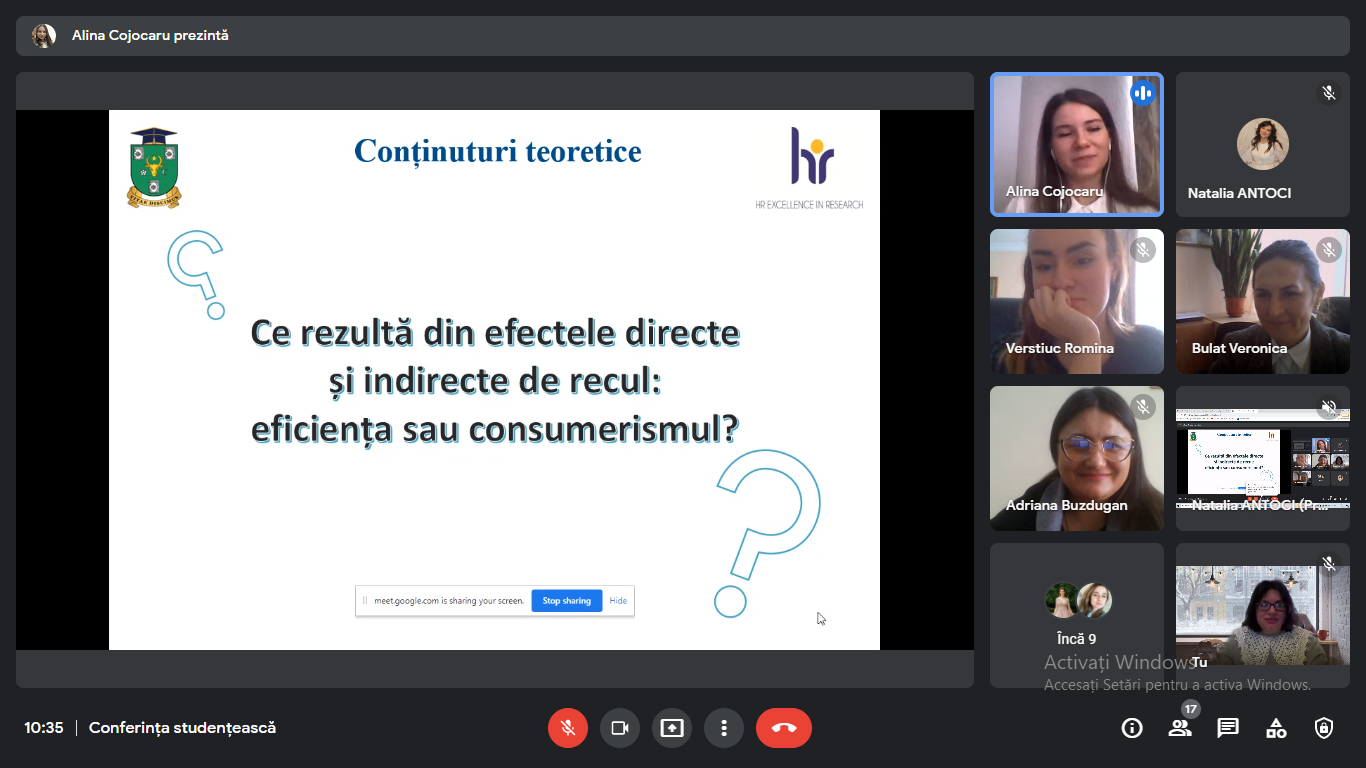Unmute the microphone in the bottom bar
This screenshot has width=1366, height=768.
(568, 728)
